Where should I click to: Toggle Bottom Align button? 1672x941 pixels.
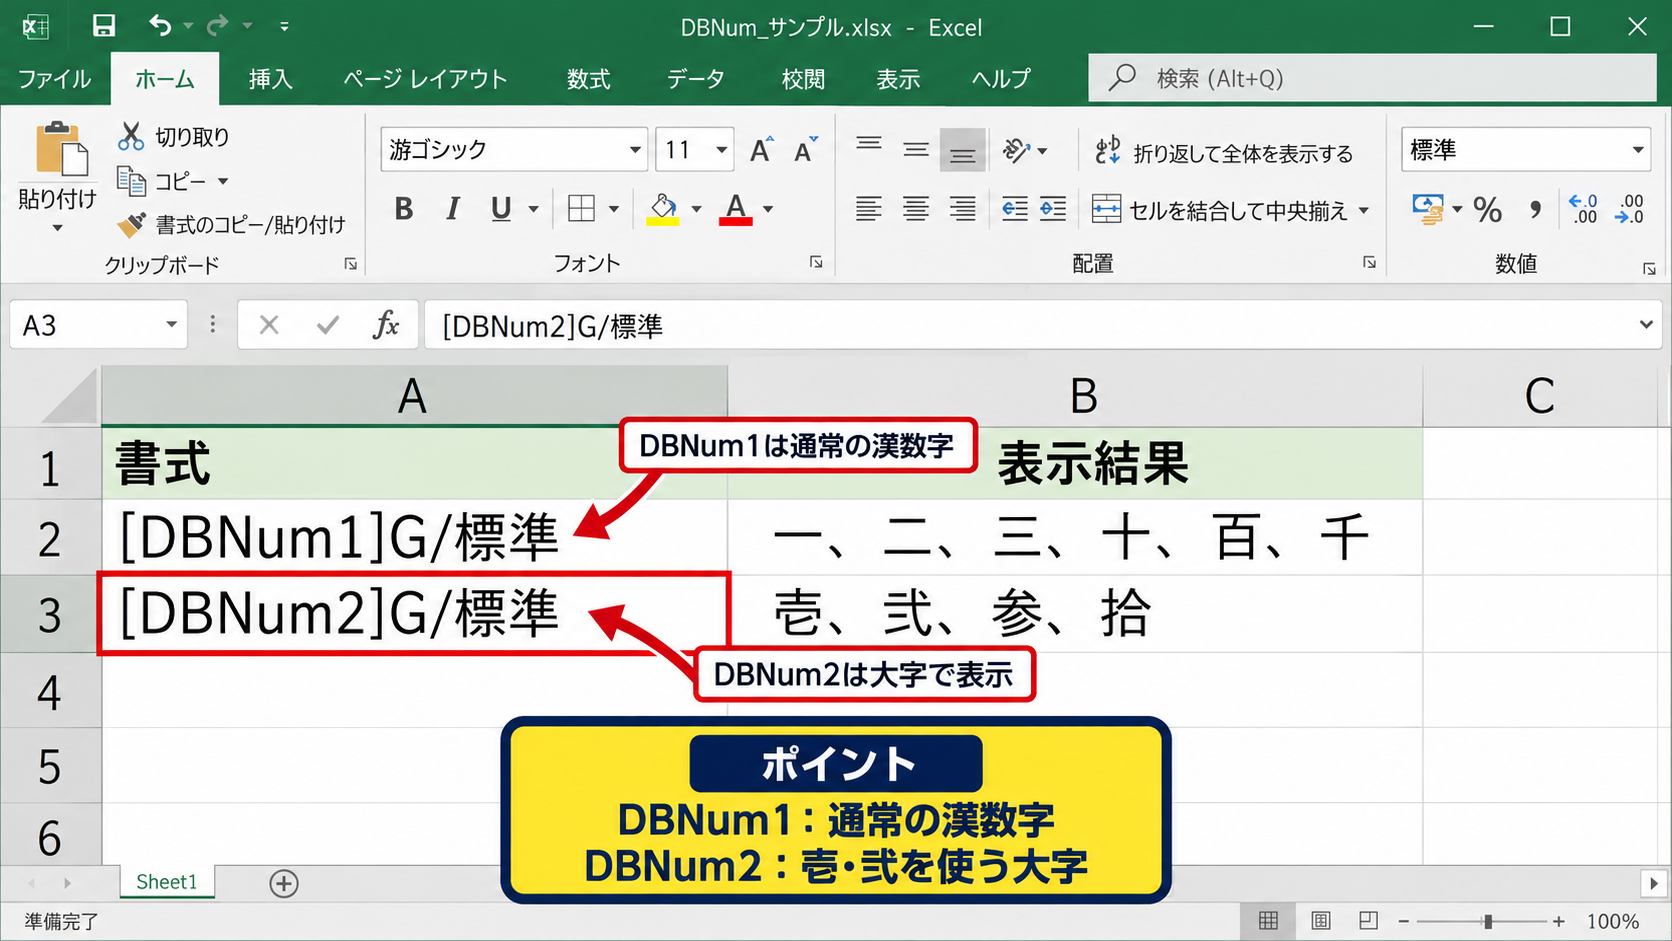962,150
